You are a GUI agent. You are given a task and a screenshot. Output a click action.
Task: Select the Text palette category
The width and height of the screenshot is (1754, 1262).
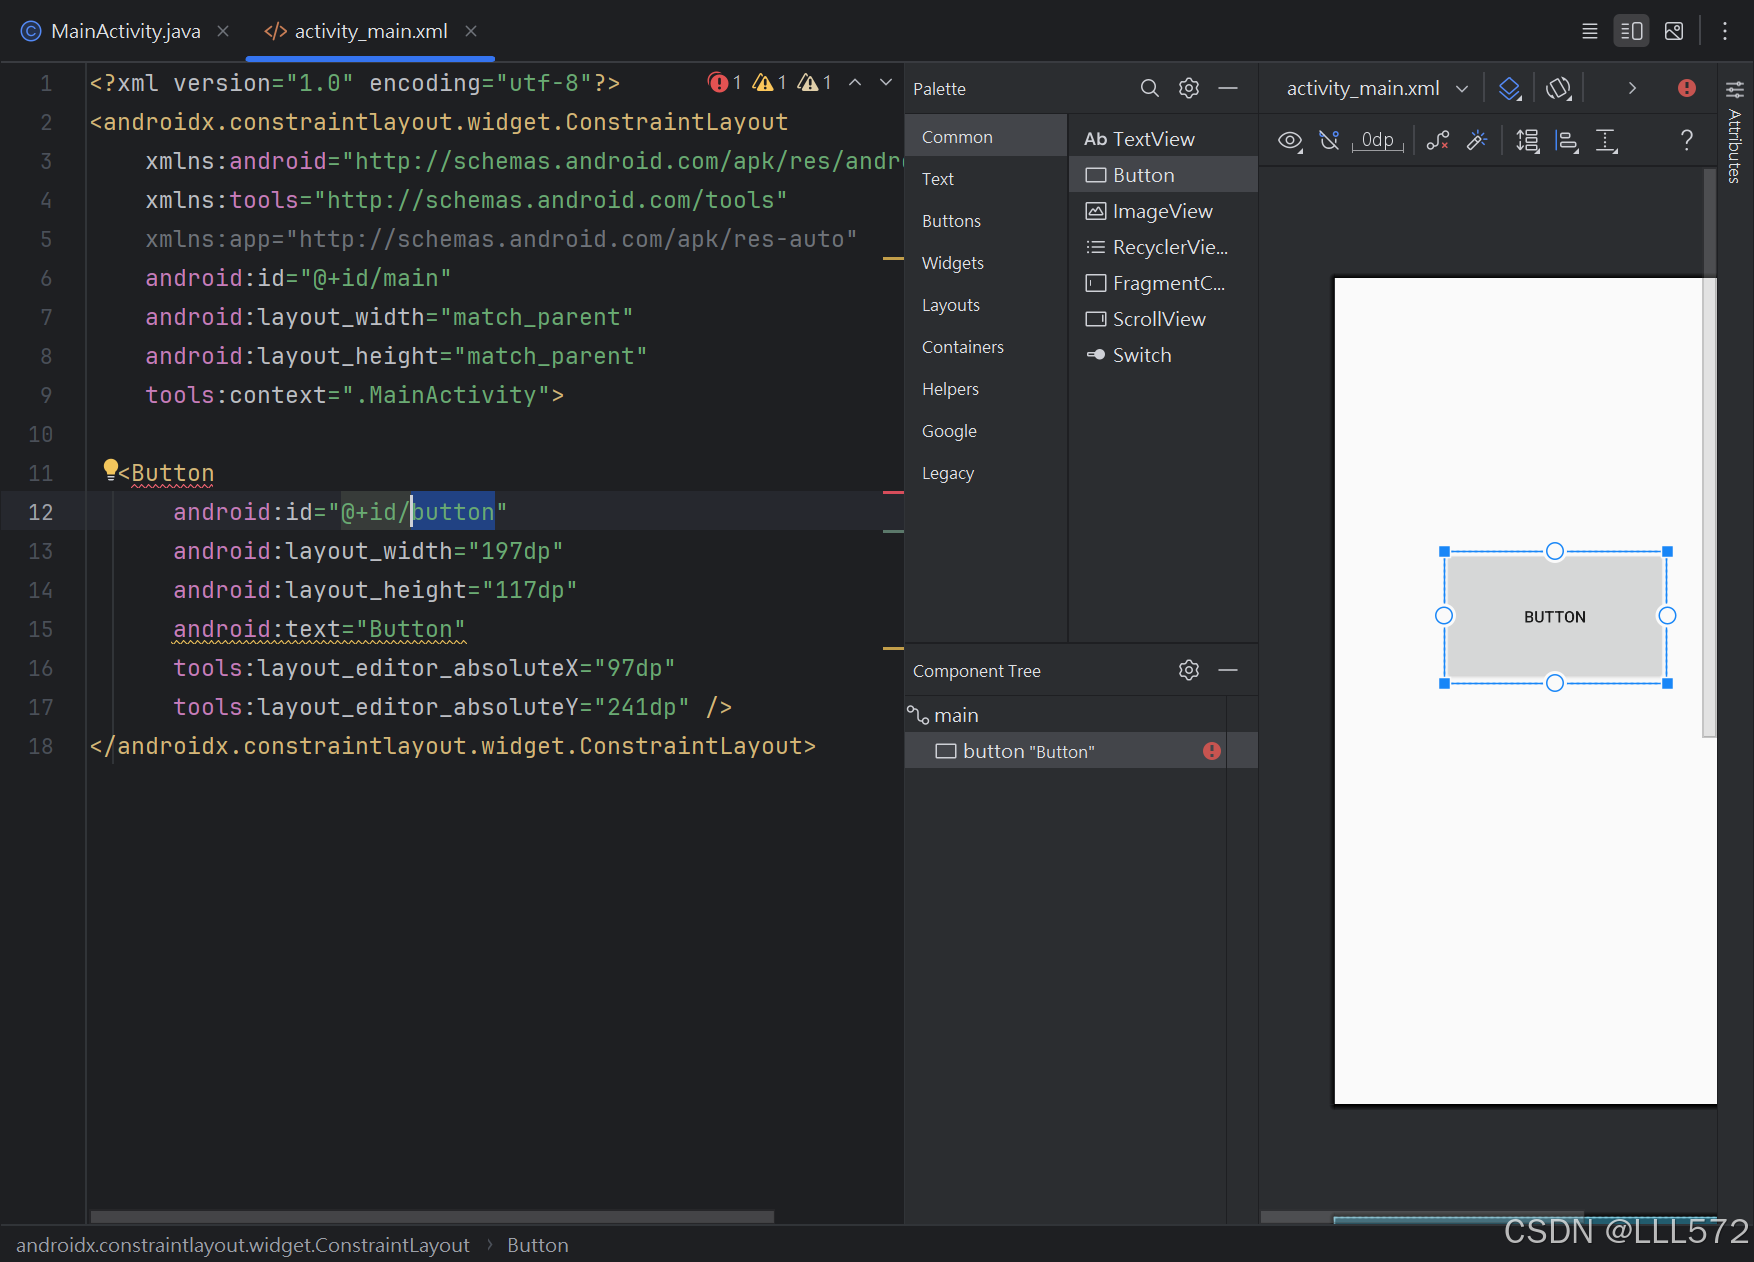(986, 179)
